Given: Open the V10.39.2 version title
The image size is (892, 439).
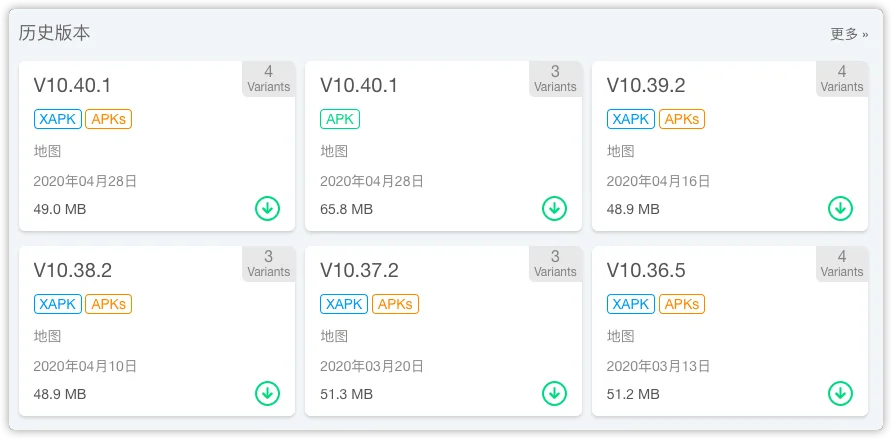Looking at the screenshot, I should click(x=646, y=85).
